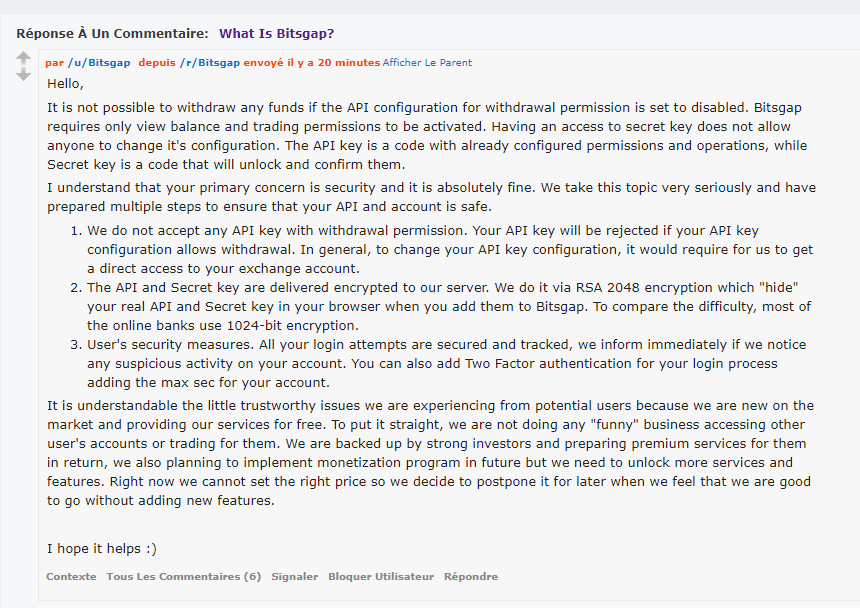Select 'Contexte' to view comment context

click(x=71, y=576)
